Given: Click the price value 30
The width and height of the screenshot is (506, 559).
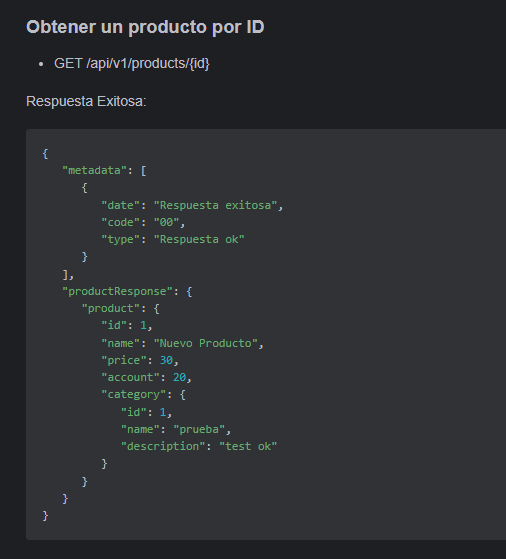Looking at the screenshot, I should 166,360.
